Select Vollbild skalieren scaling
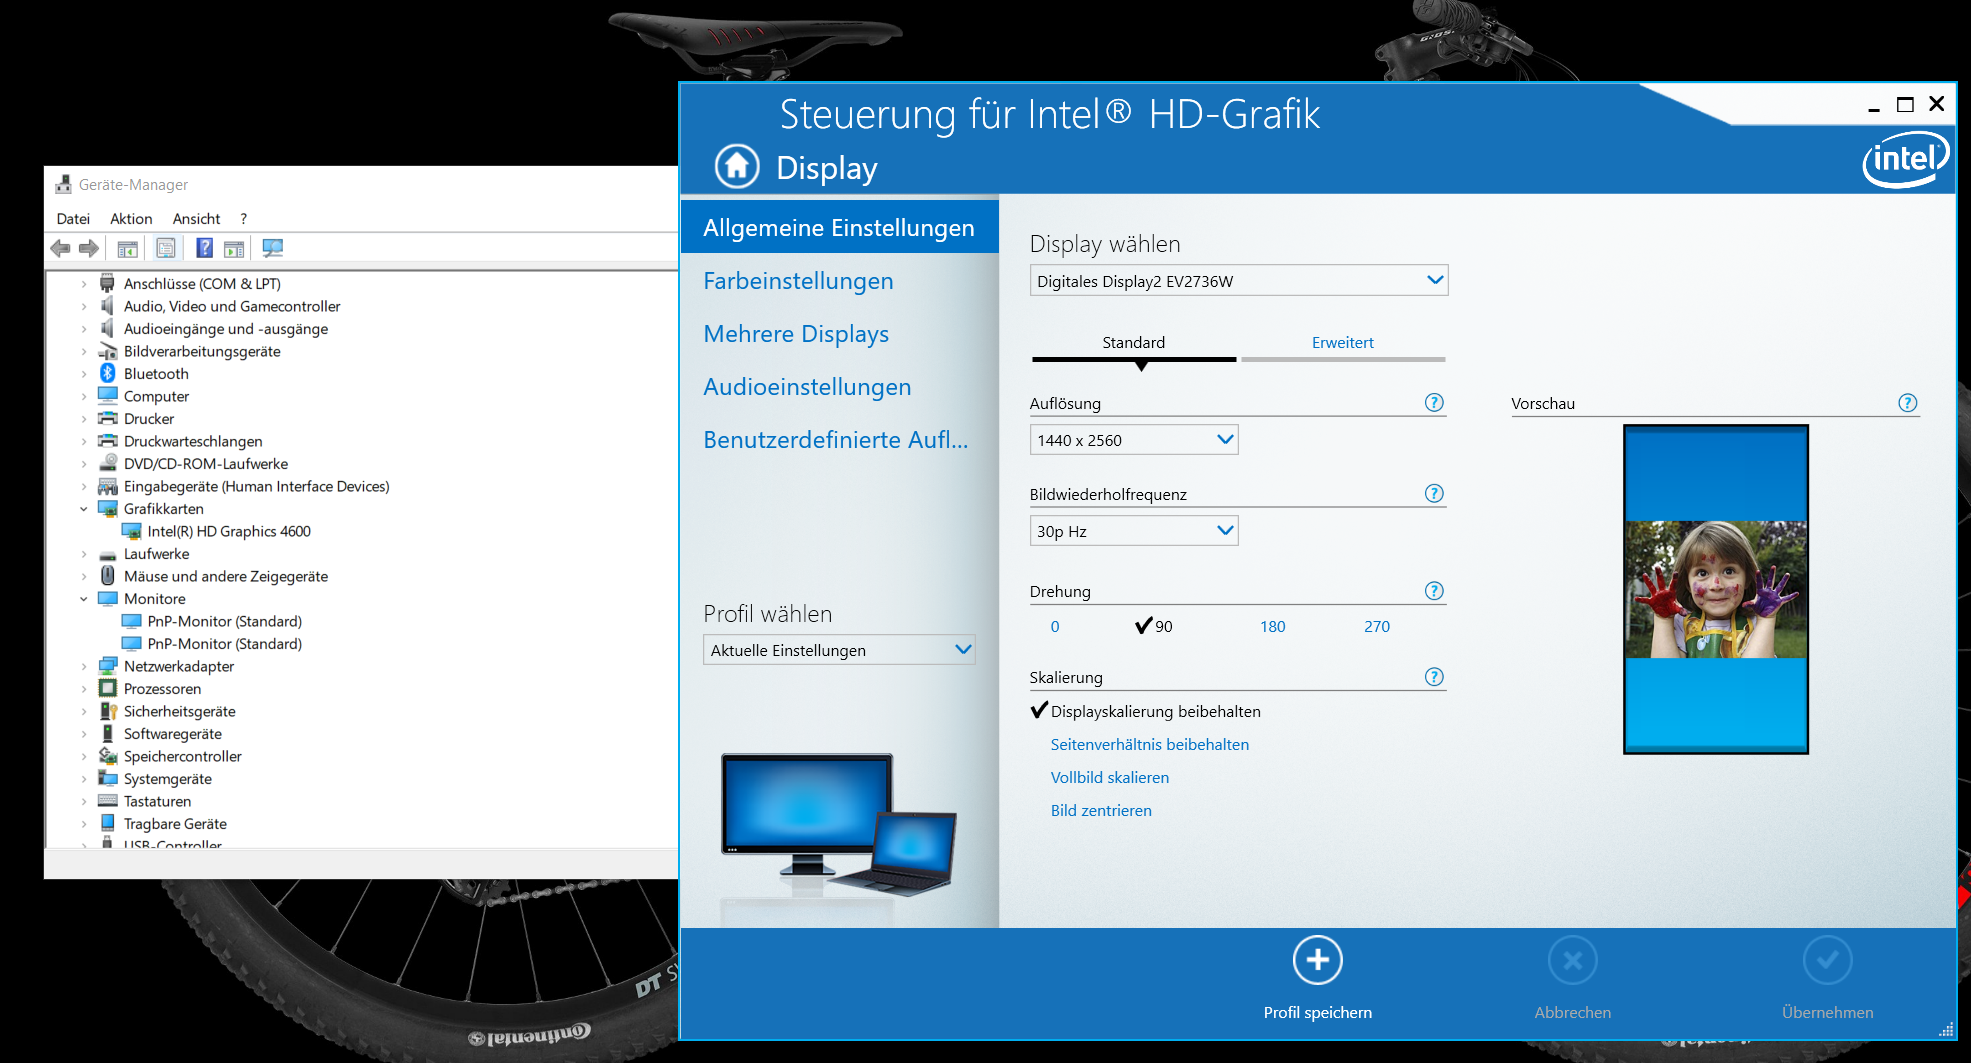 1109,777
